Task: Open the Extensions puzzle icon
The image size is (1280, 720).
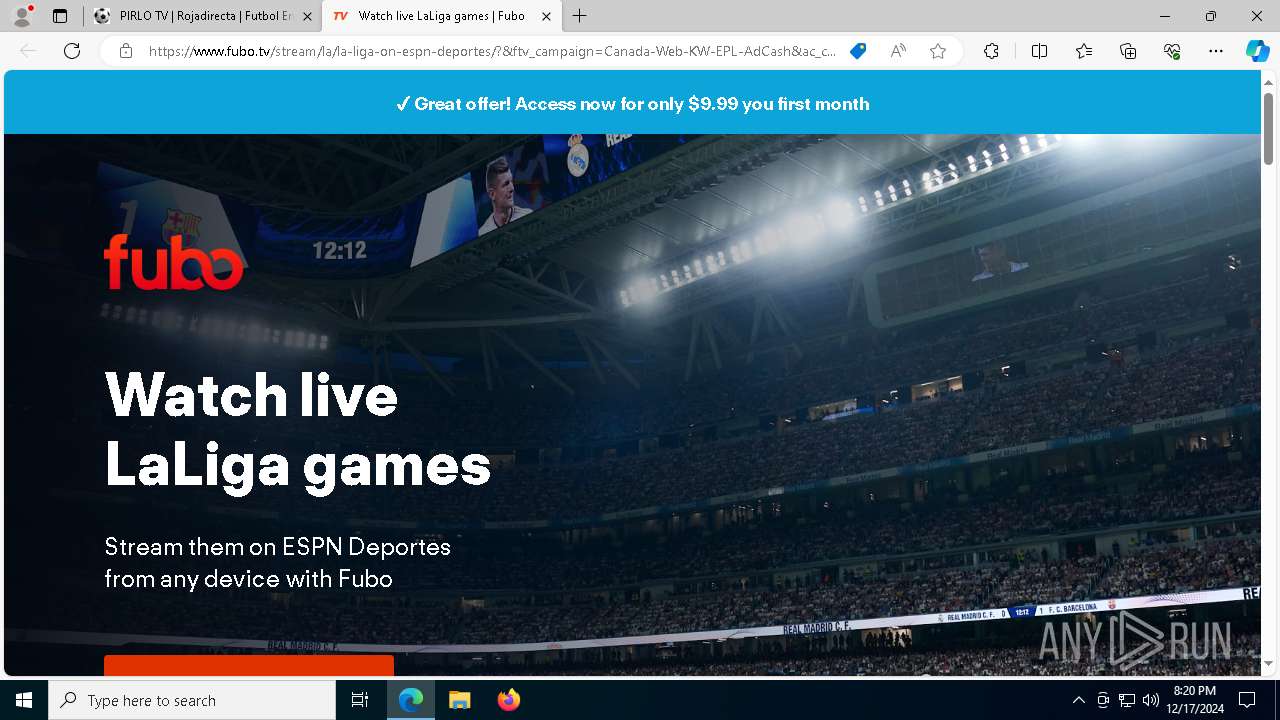Action: pos(991,51)
